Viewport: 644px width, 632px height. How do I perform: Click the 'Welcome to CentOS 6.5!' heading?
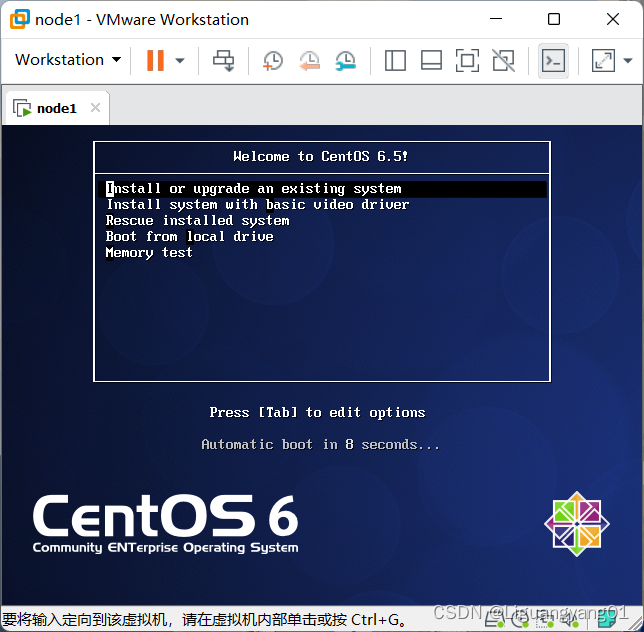click(320, 156)
